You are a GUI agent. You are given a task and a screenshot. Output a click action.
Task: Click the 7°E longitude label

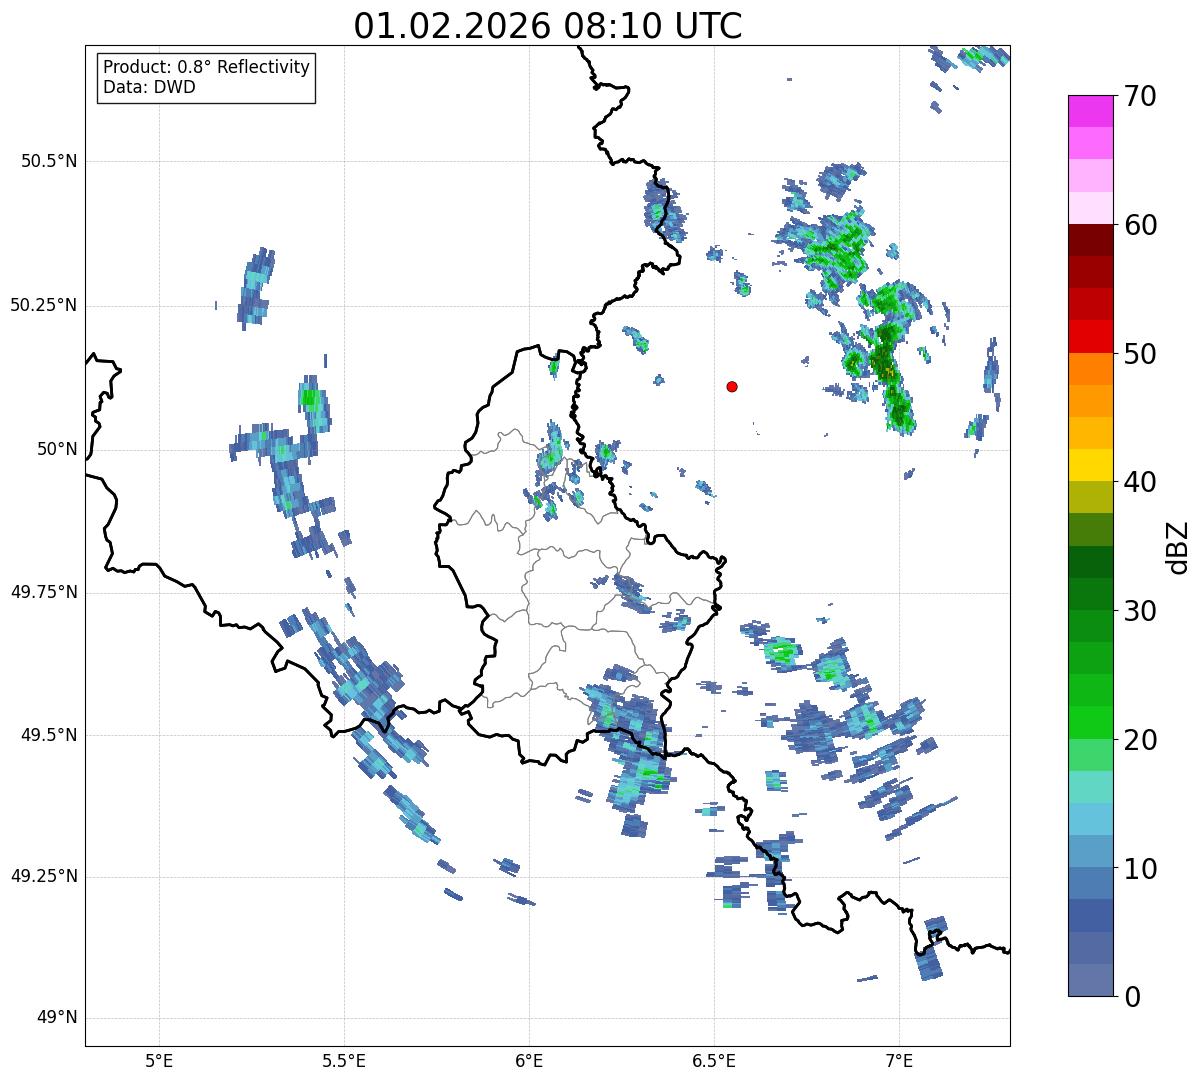(x=899, y=1061)
